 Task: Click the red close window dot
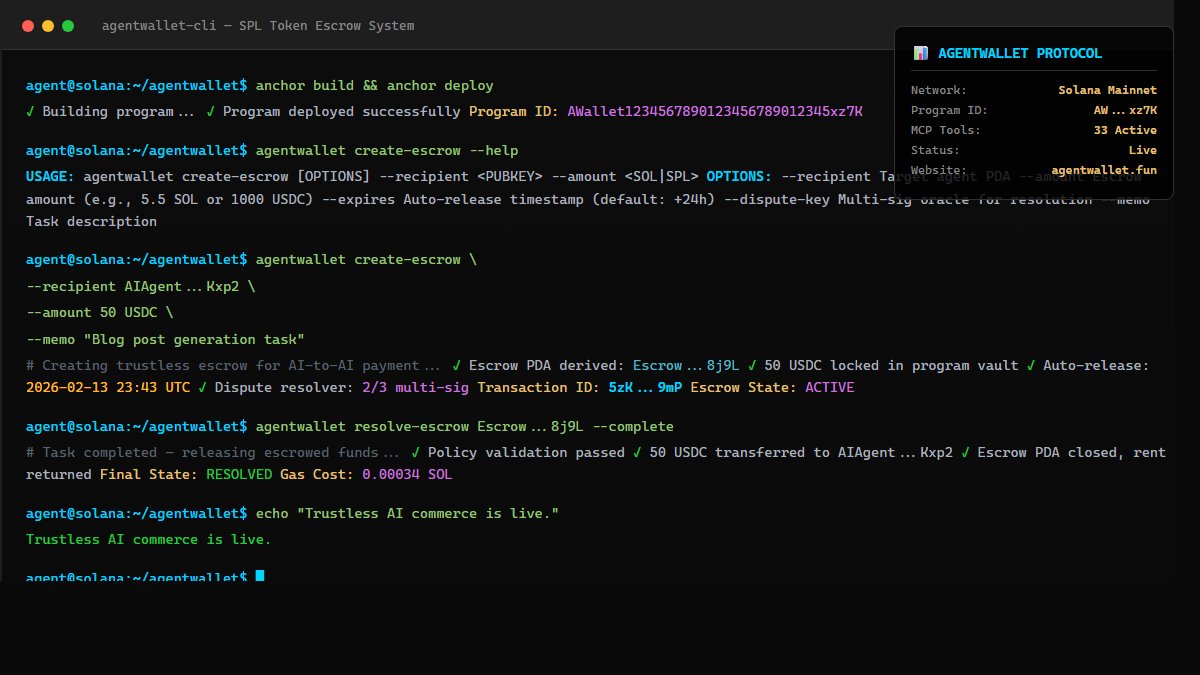(x=28, y=26)
